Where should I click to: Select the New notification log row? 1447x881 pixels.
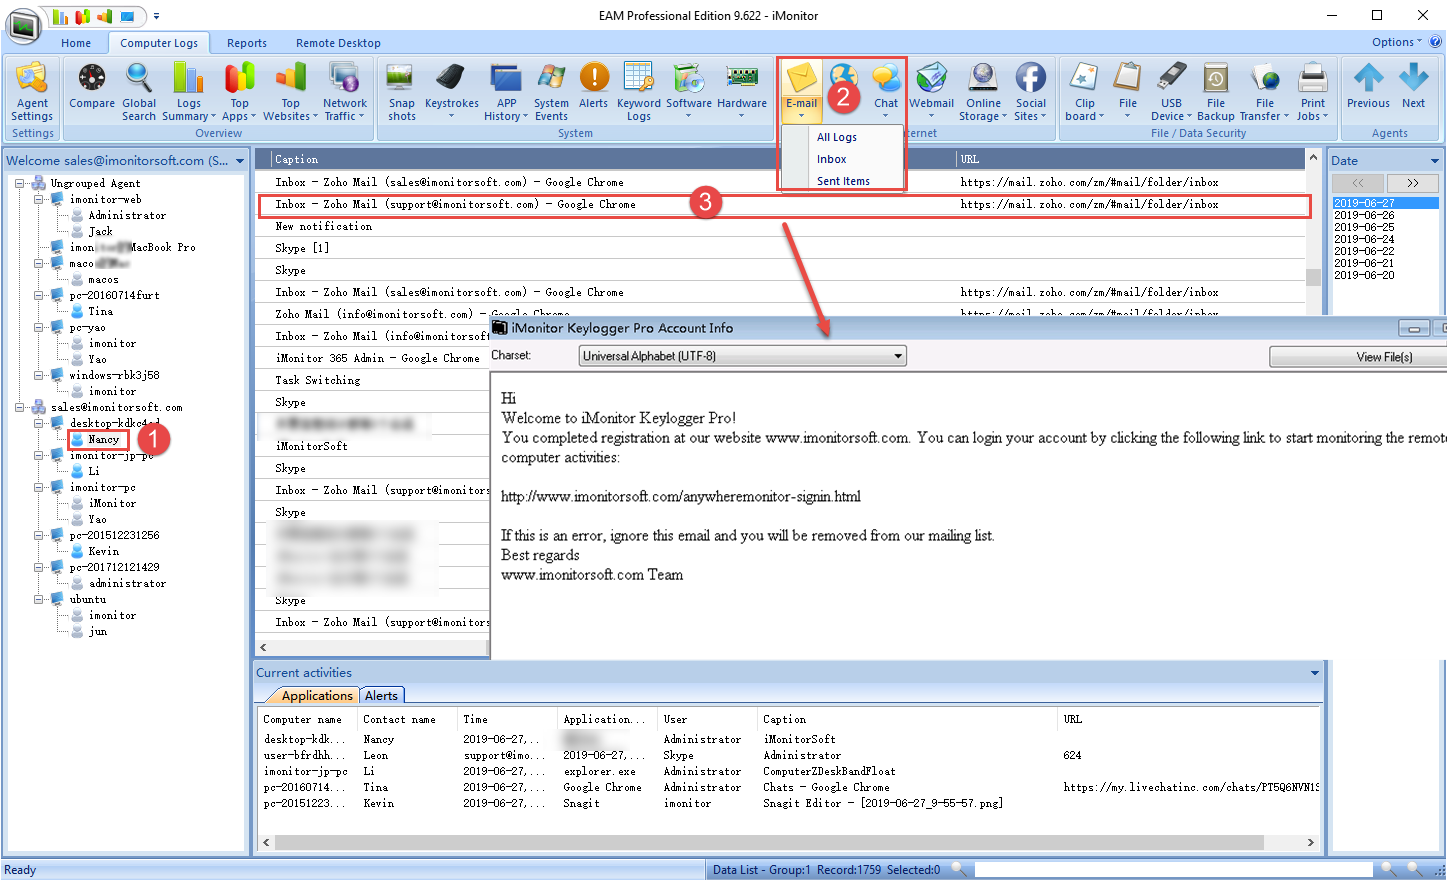pos(780,226)
